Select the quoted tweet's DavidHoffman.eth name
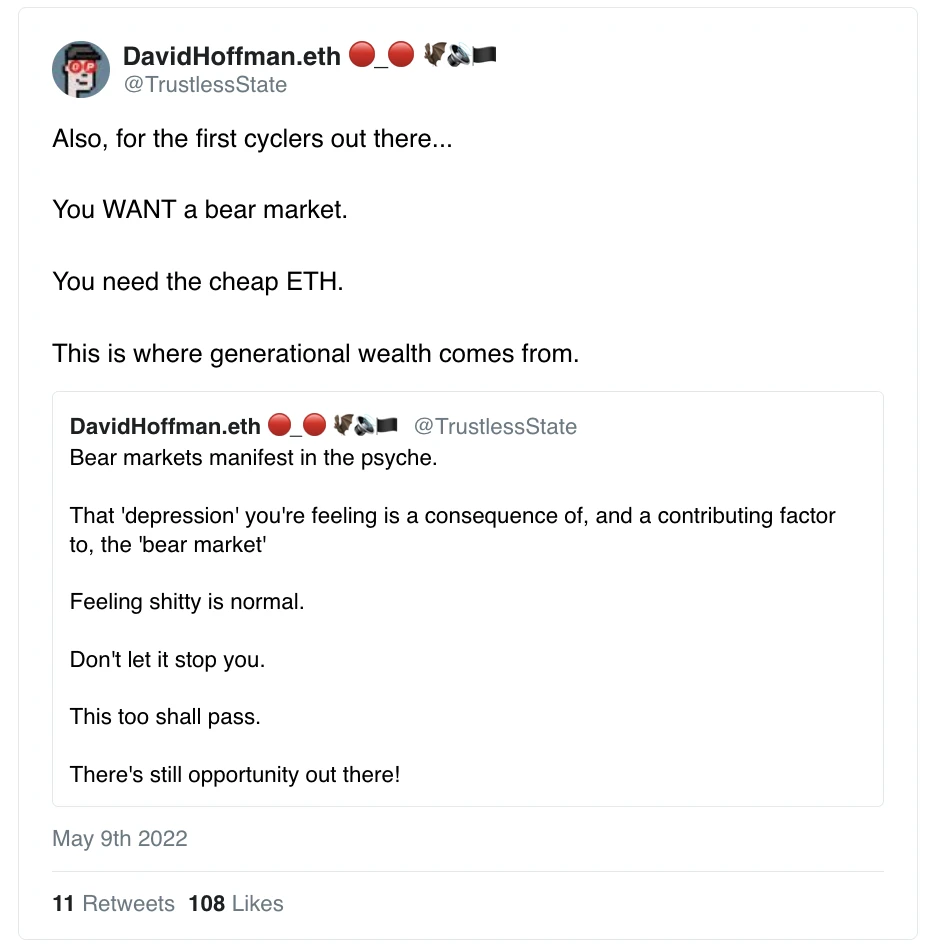Screen dimensions: 932x952 point(165,426)
